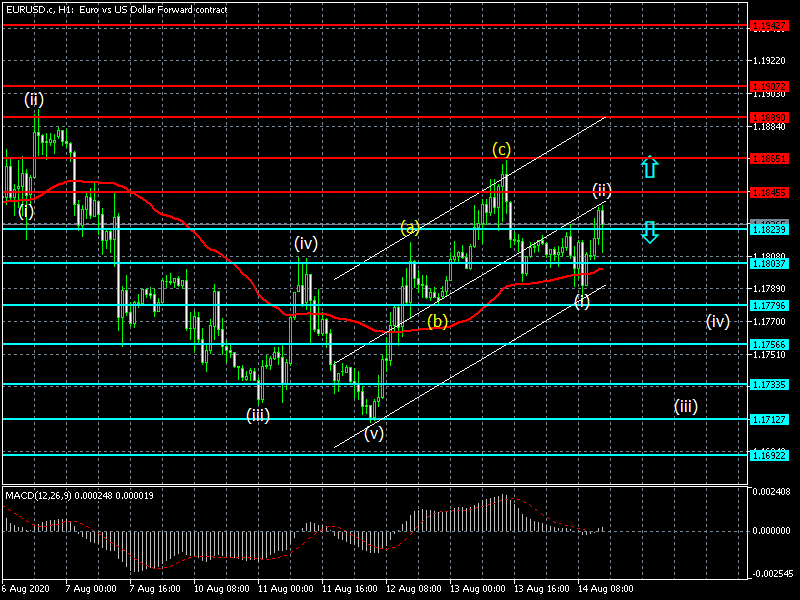Click the 7 Aug 00:00 time label
The image size is (800, 600).
click(91, 588)
